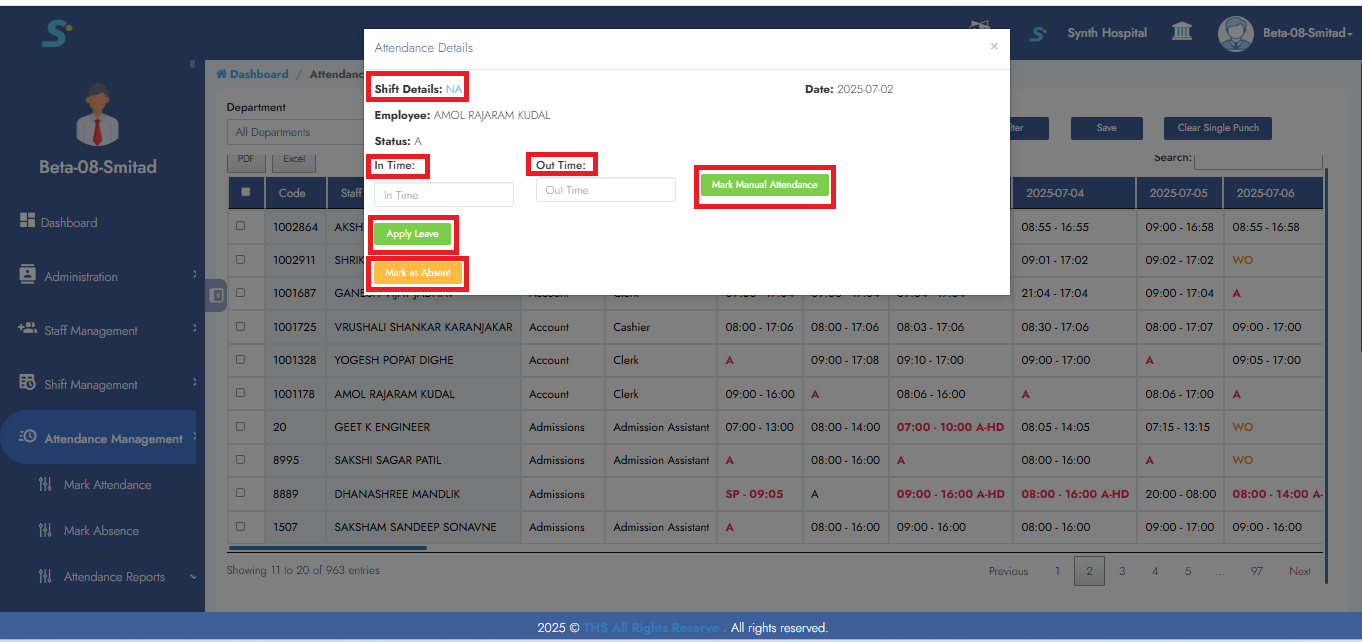Click the bank building icon in header
Image resolution: width=1362 pixels, height=642 pixels.
click(1181, 33)
